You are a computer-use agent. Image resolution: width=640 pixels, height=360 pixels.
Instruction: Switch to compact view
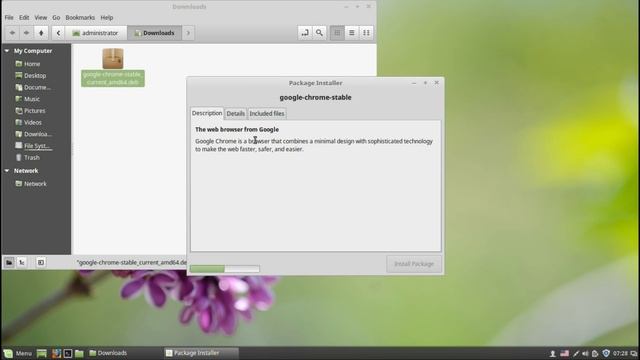(366, 33)
